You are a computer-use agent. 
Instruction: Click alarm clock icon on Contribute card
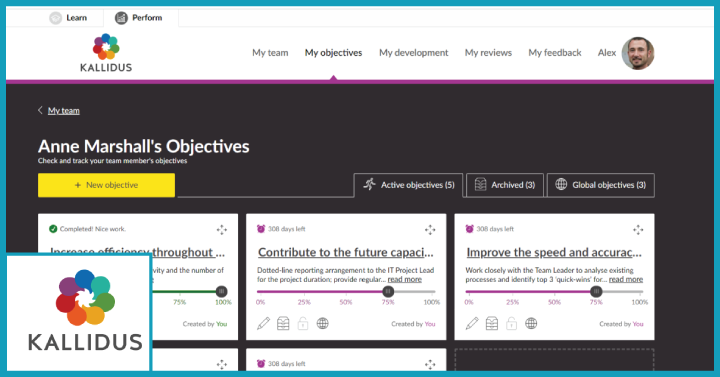click(x=261, y=229)
